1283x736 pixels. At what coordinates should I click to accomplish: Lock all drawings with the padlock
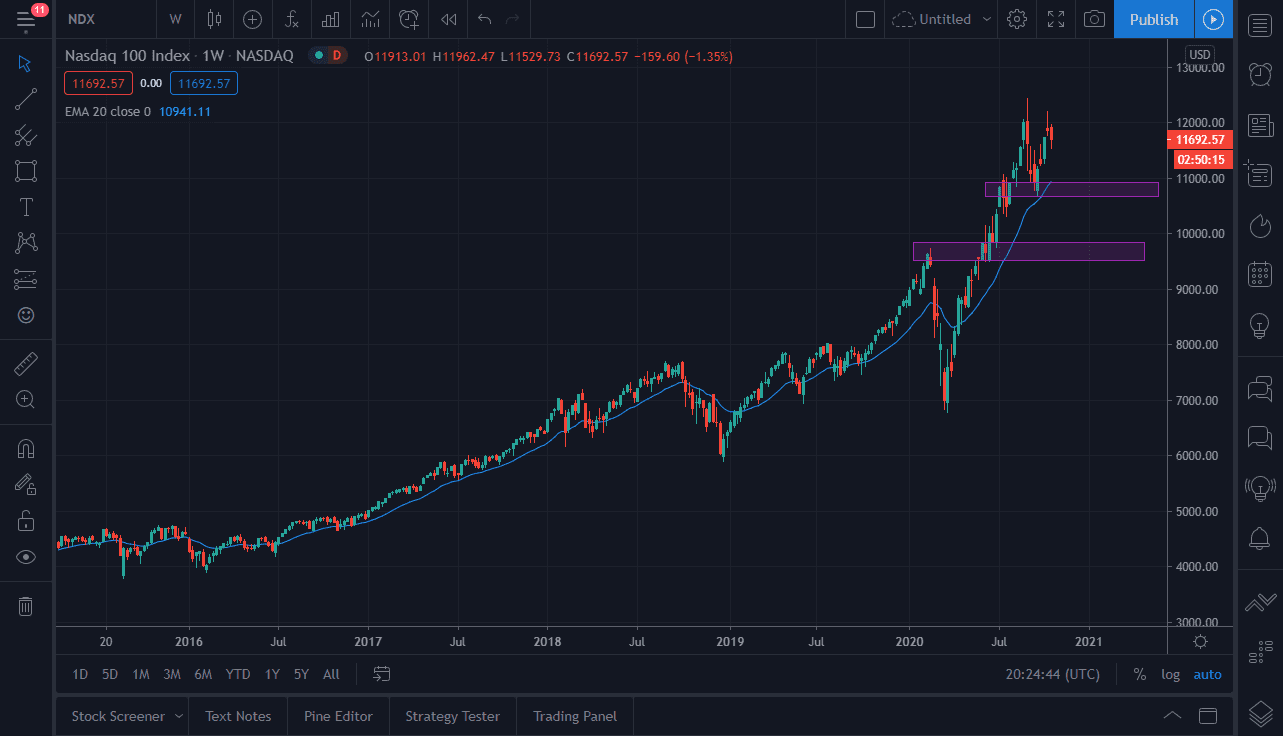25,520
